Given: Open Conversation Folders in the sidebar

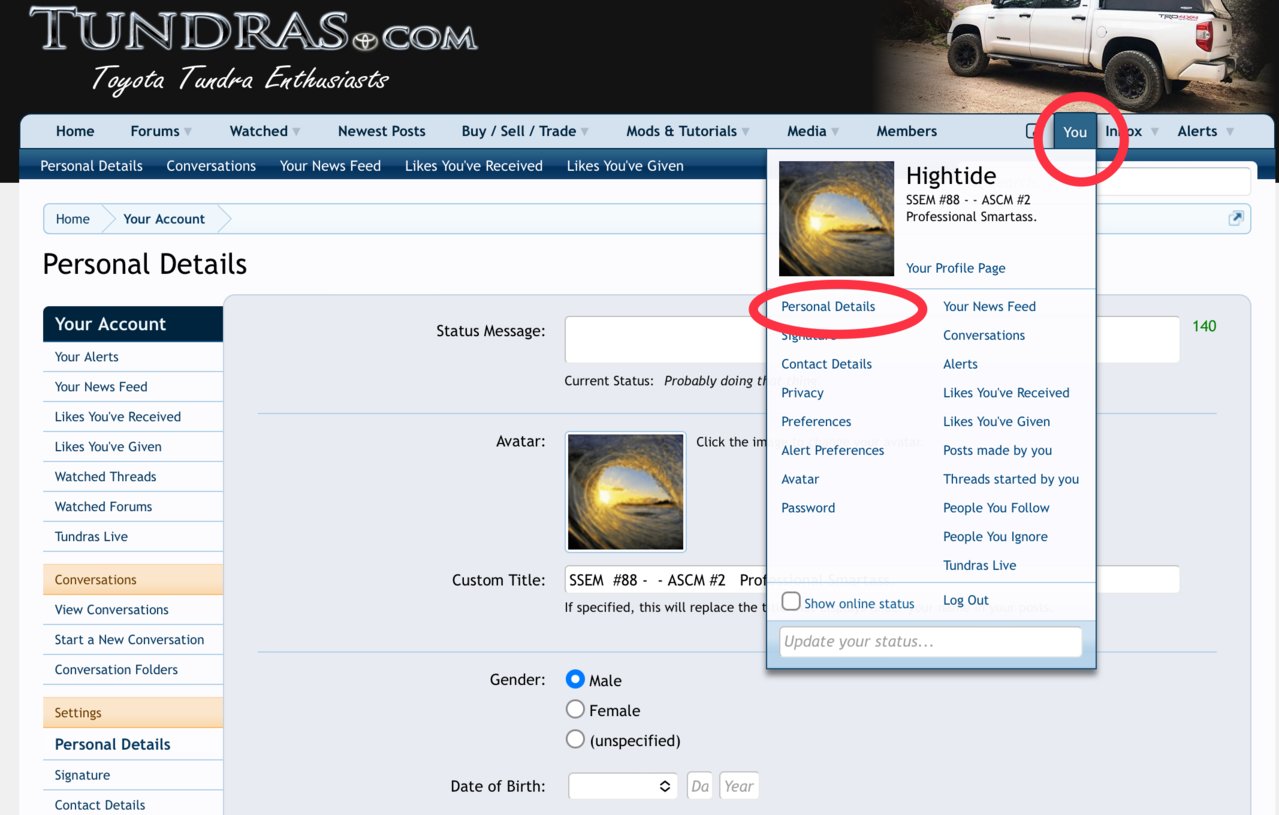Looking at the screenshot, I should pyautogui.click(x=116, y=670).
